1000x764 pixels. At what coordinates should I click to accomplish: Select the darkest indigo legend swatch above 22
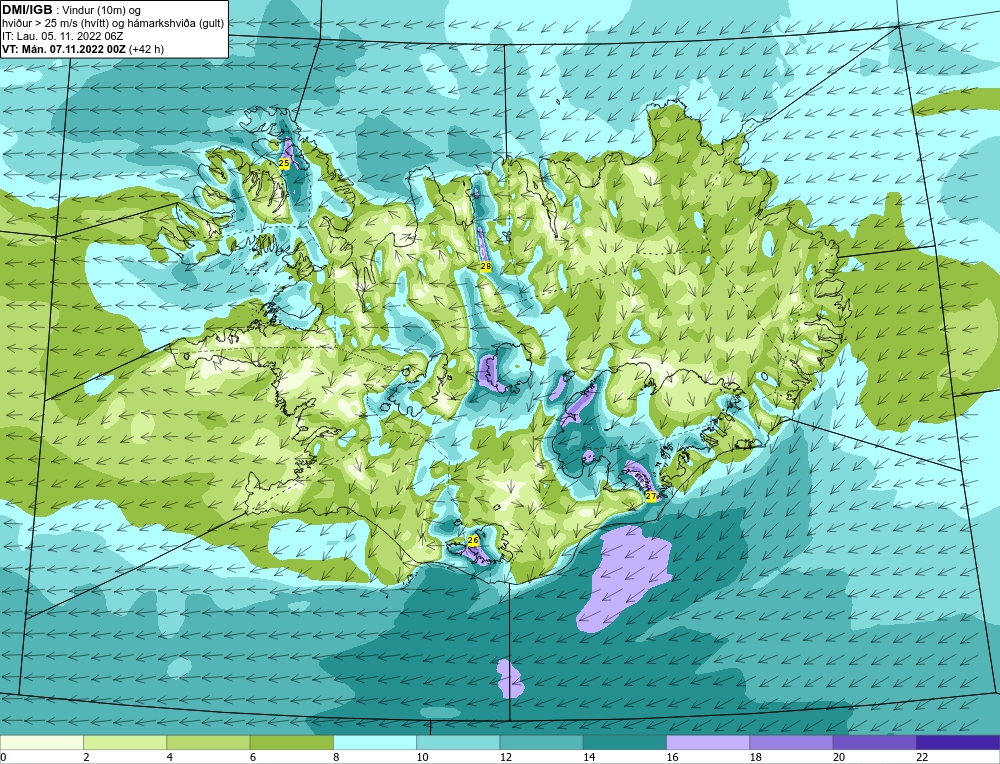pos(958,742)
